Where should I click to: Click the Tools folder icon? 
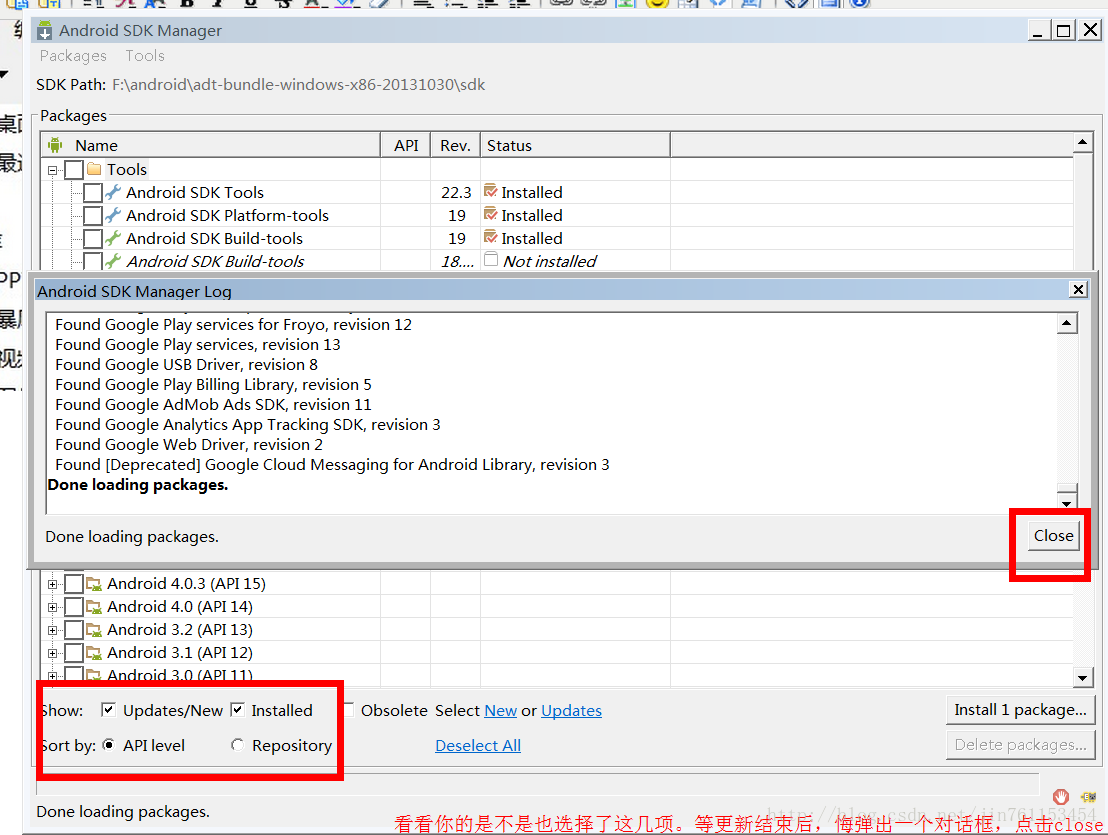click(94, 170)
